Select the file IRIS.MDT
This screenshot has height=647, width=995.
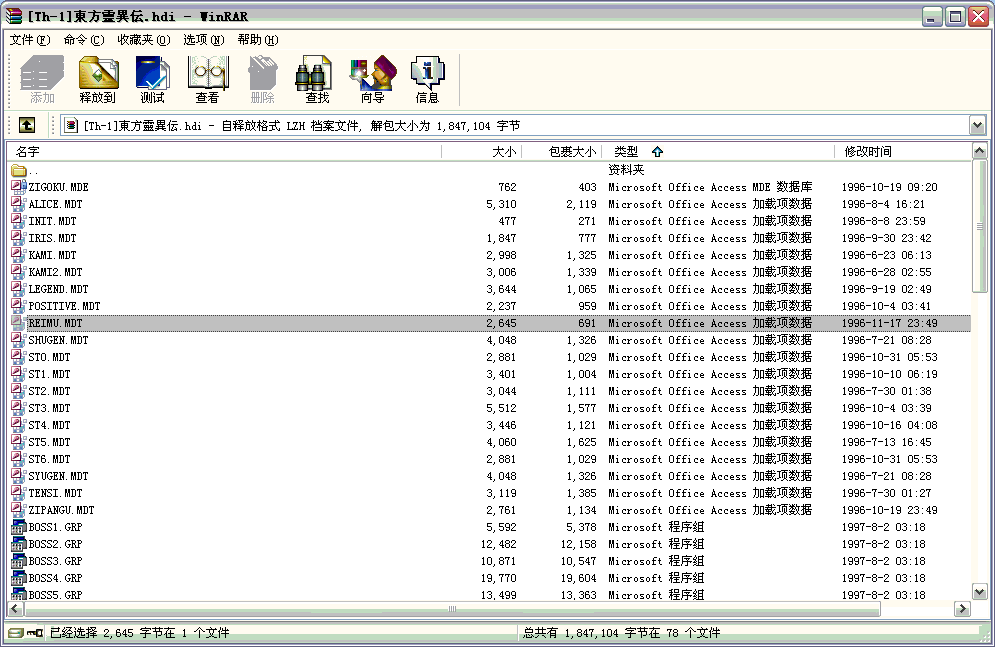52,238
